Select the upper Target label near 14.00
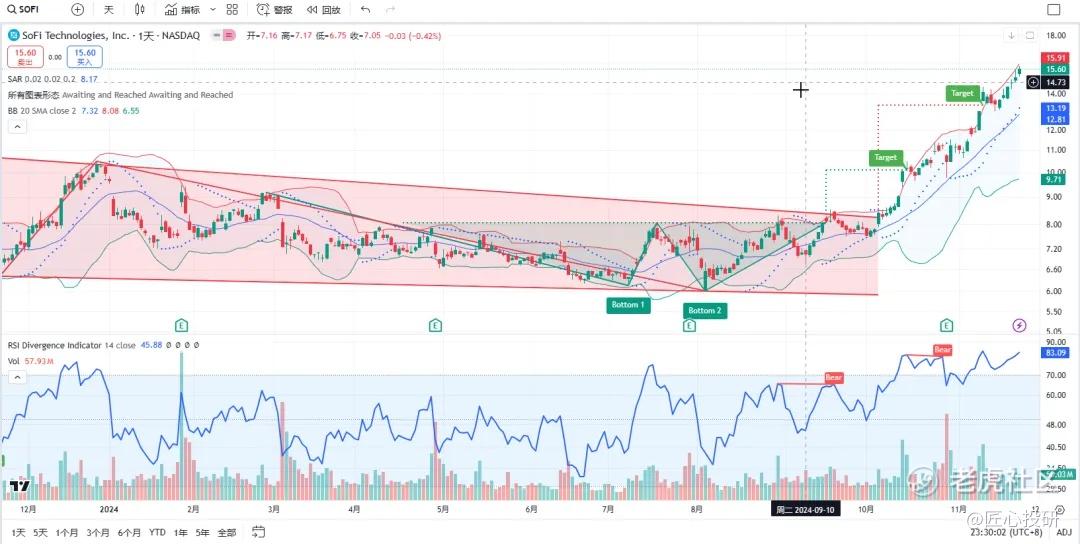Screen dimensions: 1080x544 (962, 93)
